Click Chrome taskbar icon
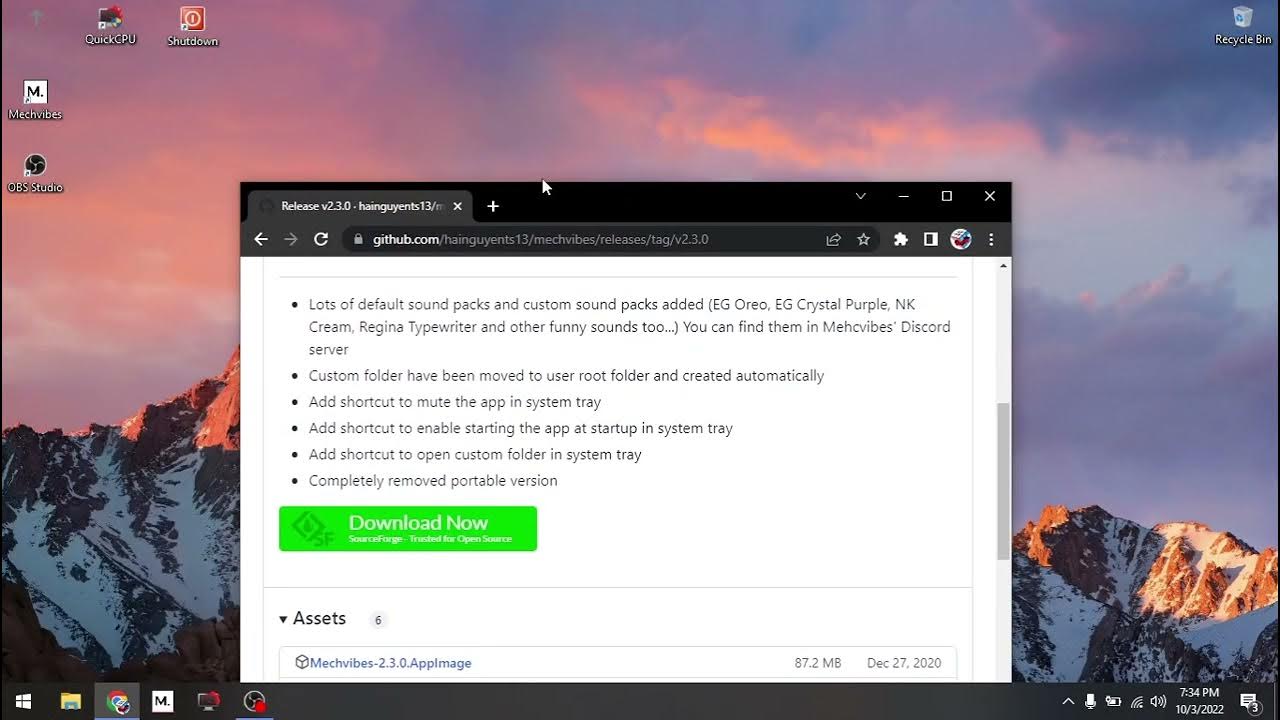1280x720 pixels. (x=118, y=701)
